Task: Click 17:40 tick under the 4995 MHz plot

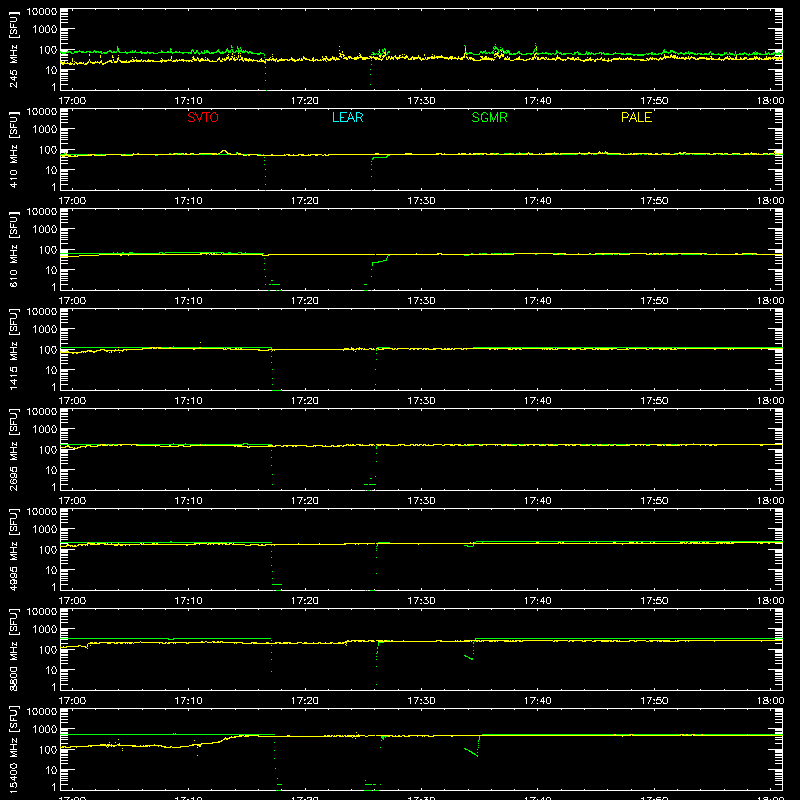Action: (x=538, y=601)
